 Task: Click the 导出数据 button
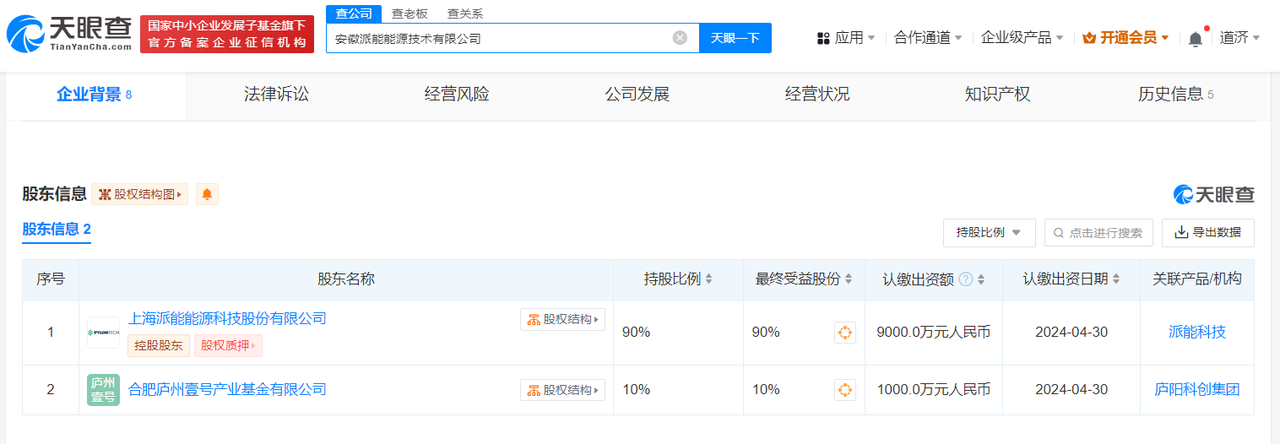pos(1208,232)
